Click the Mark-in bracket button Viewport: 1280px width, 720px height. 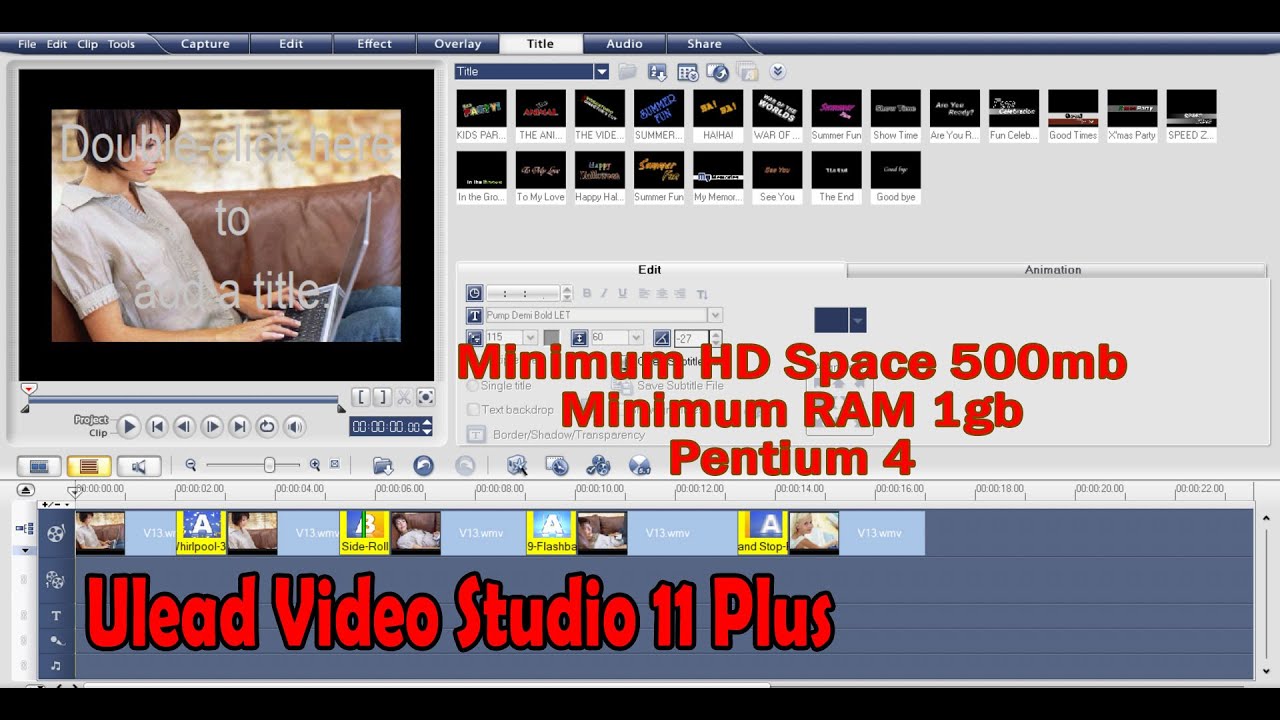pyautogui.click(x=362, y=397)
